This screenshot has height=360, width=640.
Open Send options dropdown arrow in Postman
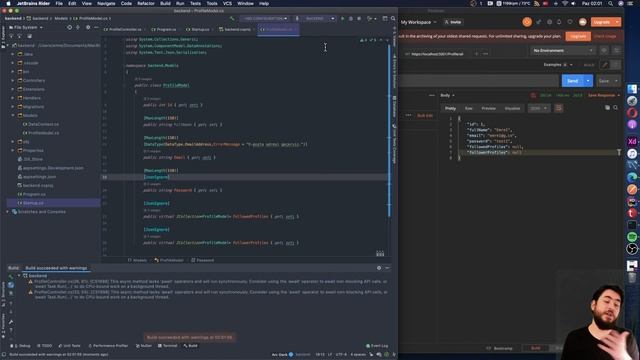[x=588, y=81]
